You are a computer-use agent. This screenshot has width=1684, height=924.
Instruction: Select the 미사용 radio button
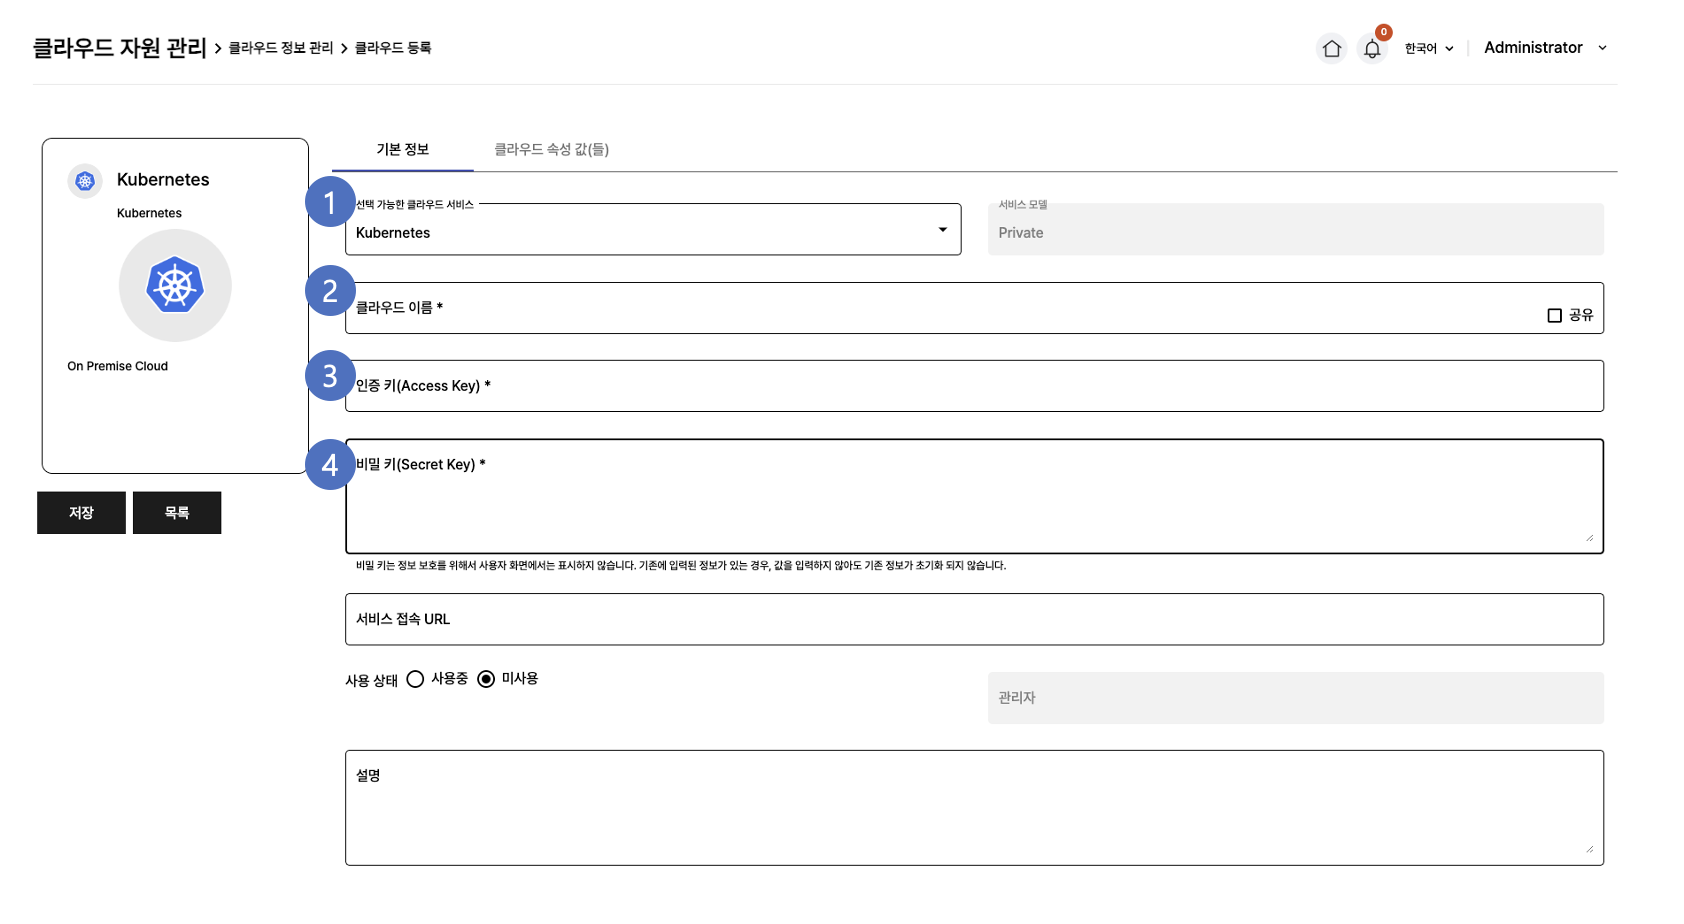(486, 679)
